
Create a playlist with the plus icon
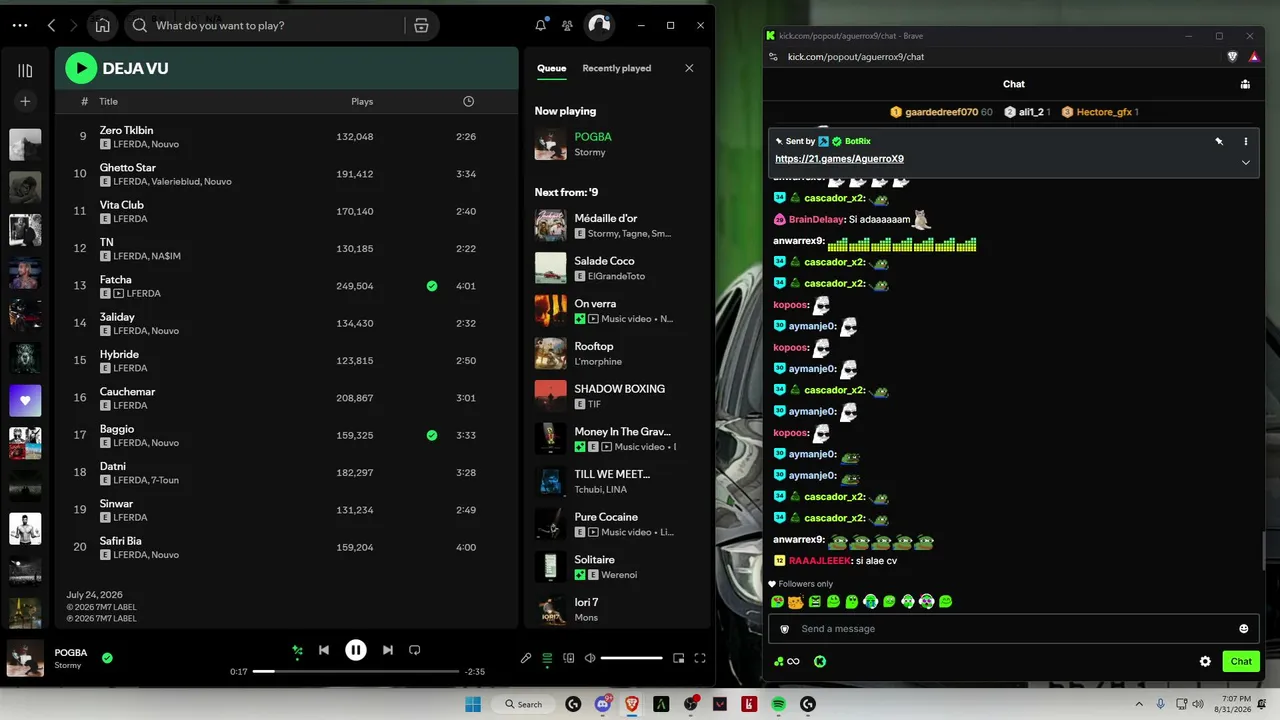(25, 101)
